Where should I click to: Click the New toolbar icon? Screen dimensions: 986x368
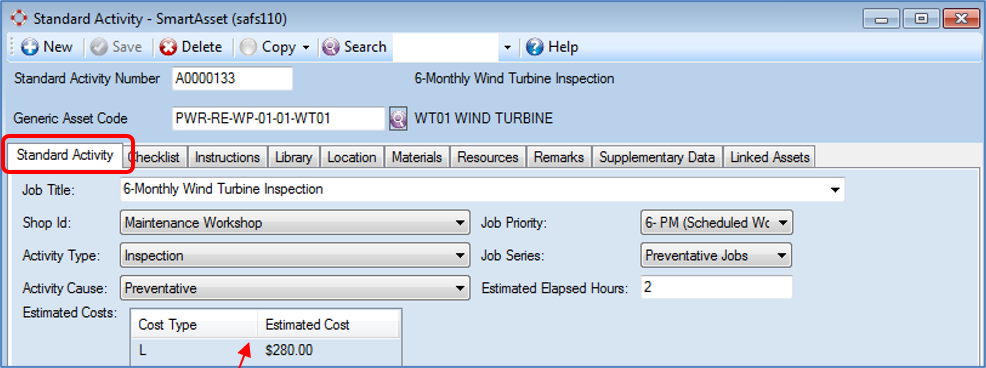click(x=30, y=47)
